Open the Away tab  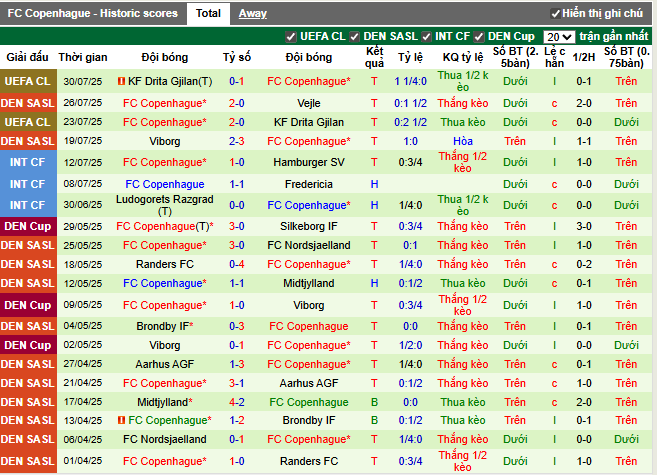[x=253, y=13]
